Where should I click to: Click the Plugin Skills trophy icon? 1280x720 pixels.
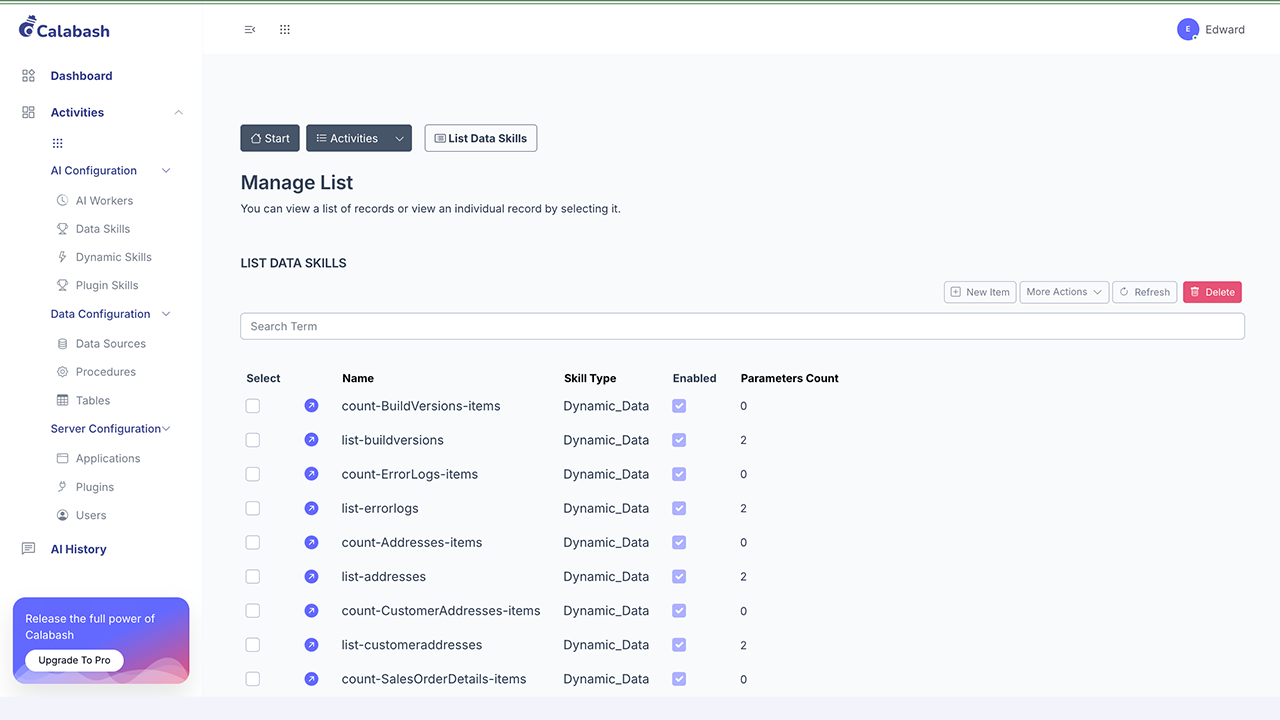[x=62, y=285]
